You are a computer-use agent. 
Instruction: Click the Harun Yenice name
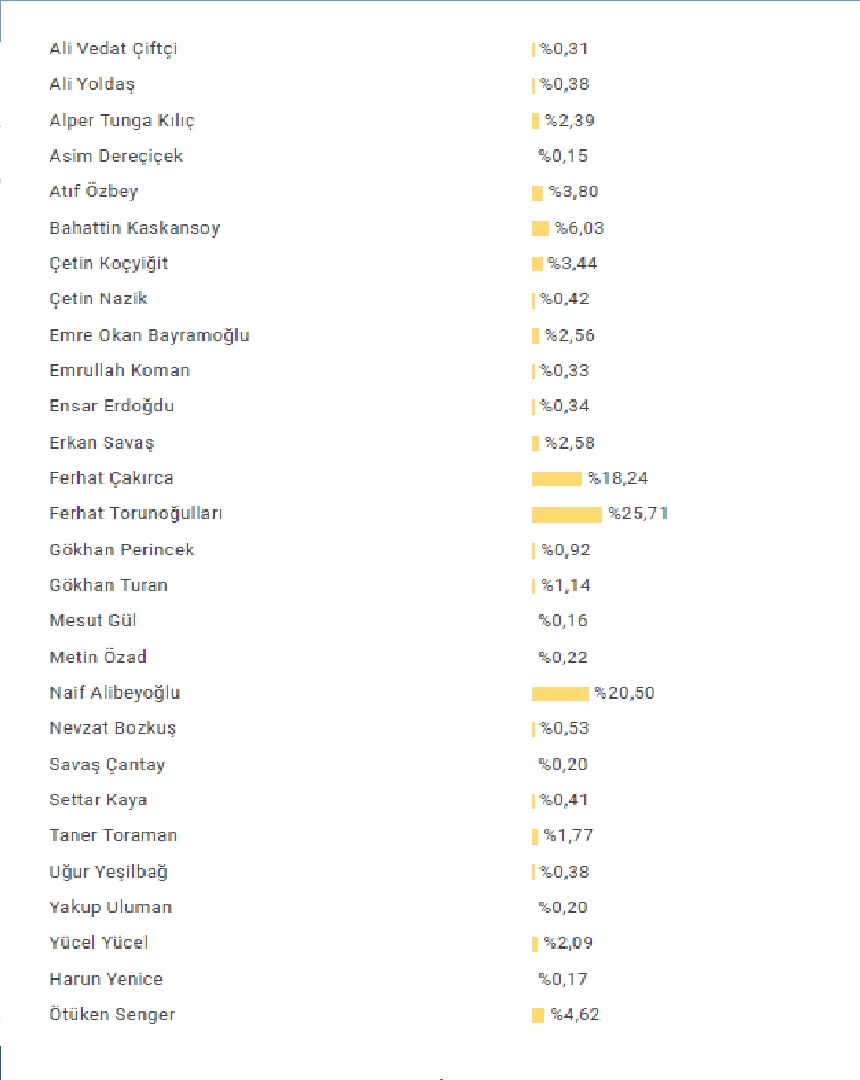(x=106, y=979)
